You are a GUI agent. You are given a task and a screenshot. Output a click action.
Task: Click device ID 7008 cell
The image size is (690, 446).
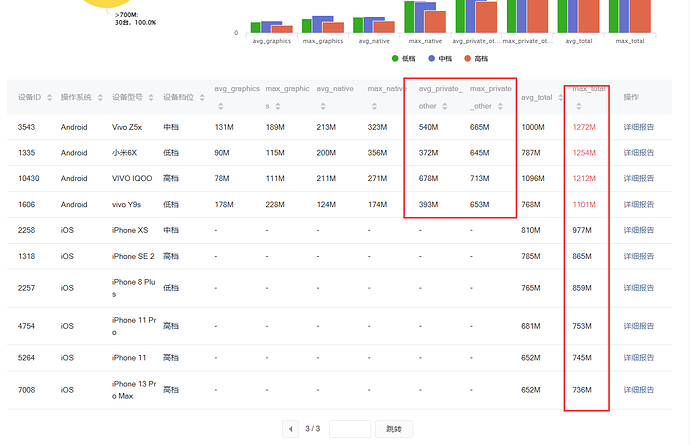[x=26, y=390]
